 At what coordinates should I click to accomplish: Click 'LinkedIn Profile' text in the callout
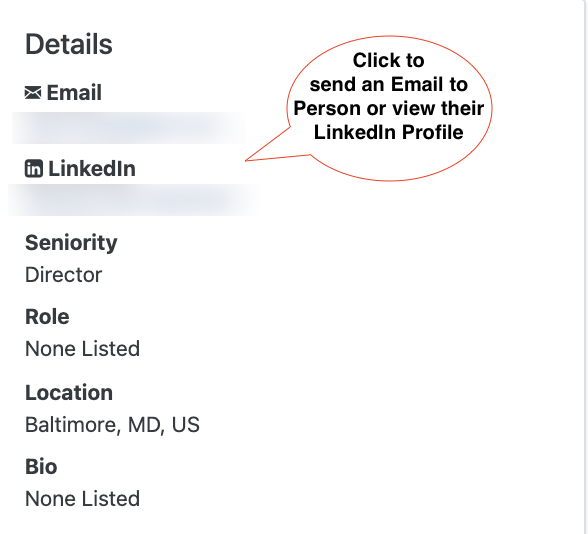[388, 132]
